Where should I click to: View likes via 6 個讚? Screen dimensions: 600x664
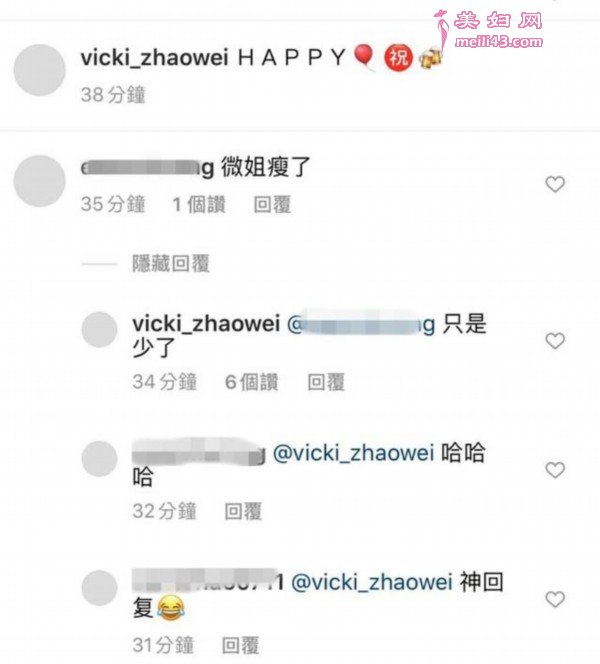(x=252, y=382)
